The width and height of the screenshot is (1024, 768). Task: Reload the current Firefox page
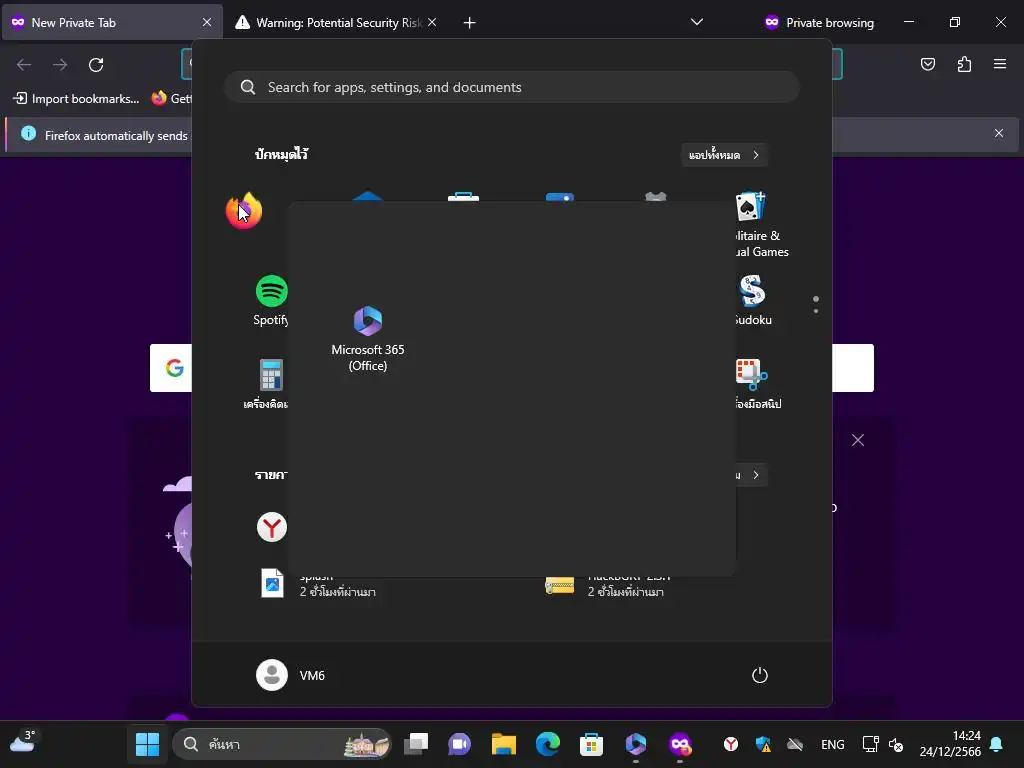point(96,65)
